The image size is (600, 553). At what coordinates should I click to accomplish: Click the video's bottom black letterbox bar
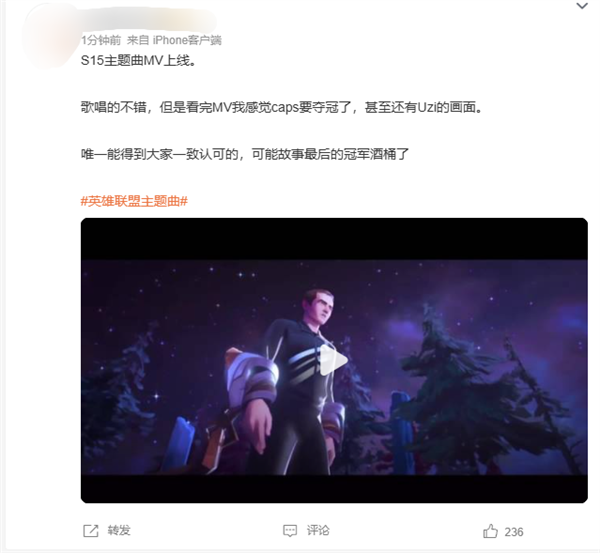[x=334, y=489]
